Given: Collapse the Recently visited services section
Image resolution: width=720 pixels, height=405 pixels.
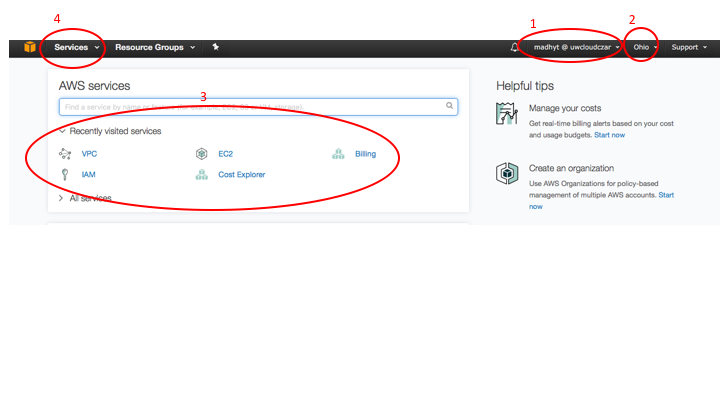Looking at the screenshot, I should (110, 131).
